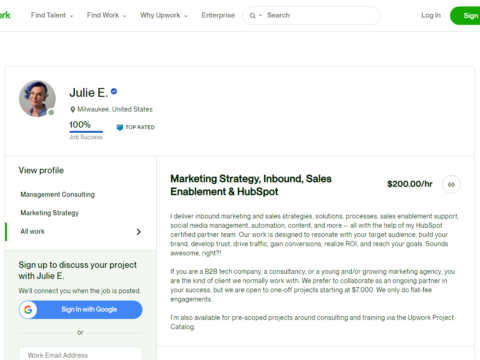Click the verified badge next to Julie E.

[114, 91]
